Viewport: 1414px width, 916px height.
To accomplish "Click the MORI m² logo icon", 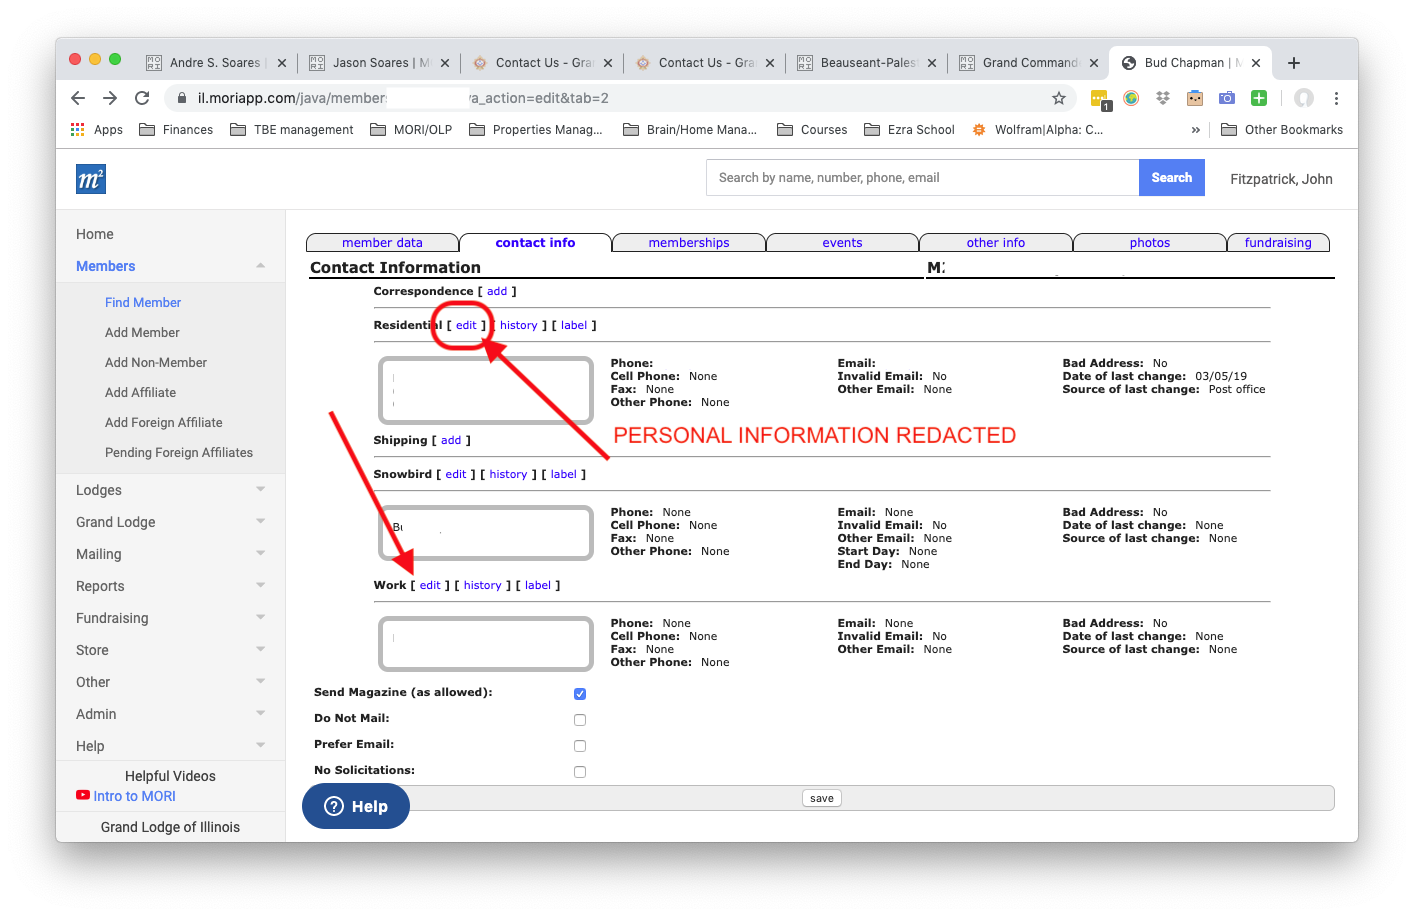I will point(91,179).
